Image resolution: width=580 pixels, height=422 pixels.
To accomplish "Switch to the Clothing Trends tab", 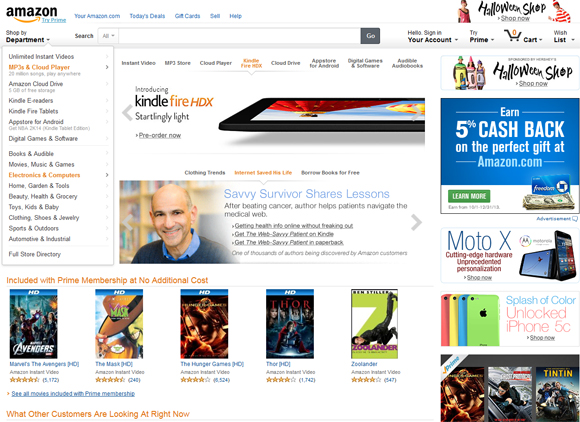I will 205,173.
